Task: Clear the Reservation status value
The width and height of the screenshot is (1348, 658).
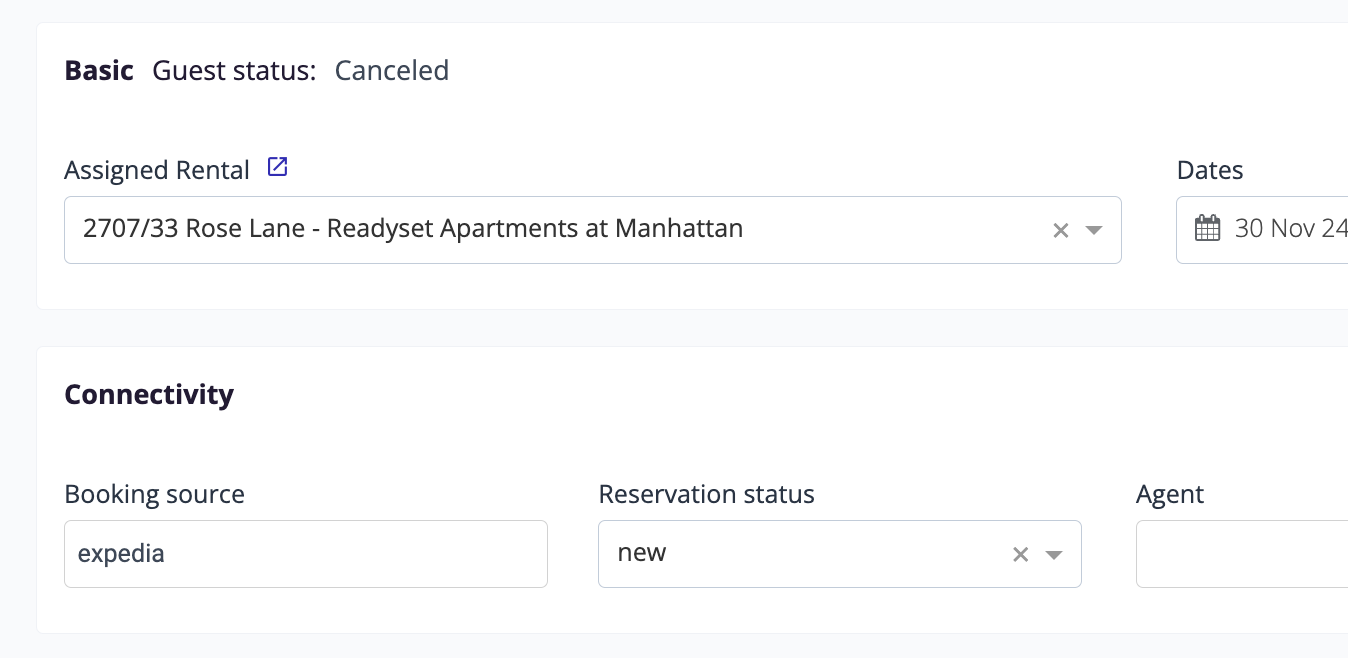Action: click(1020, 555)
